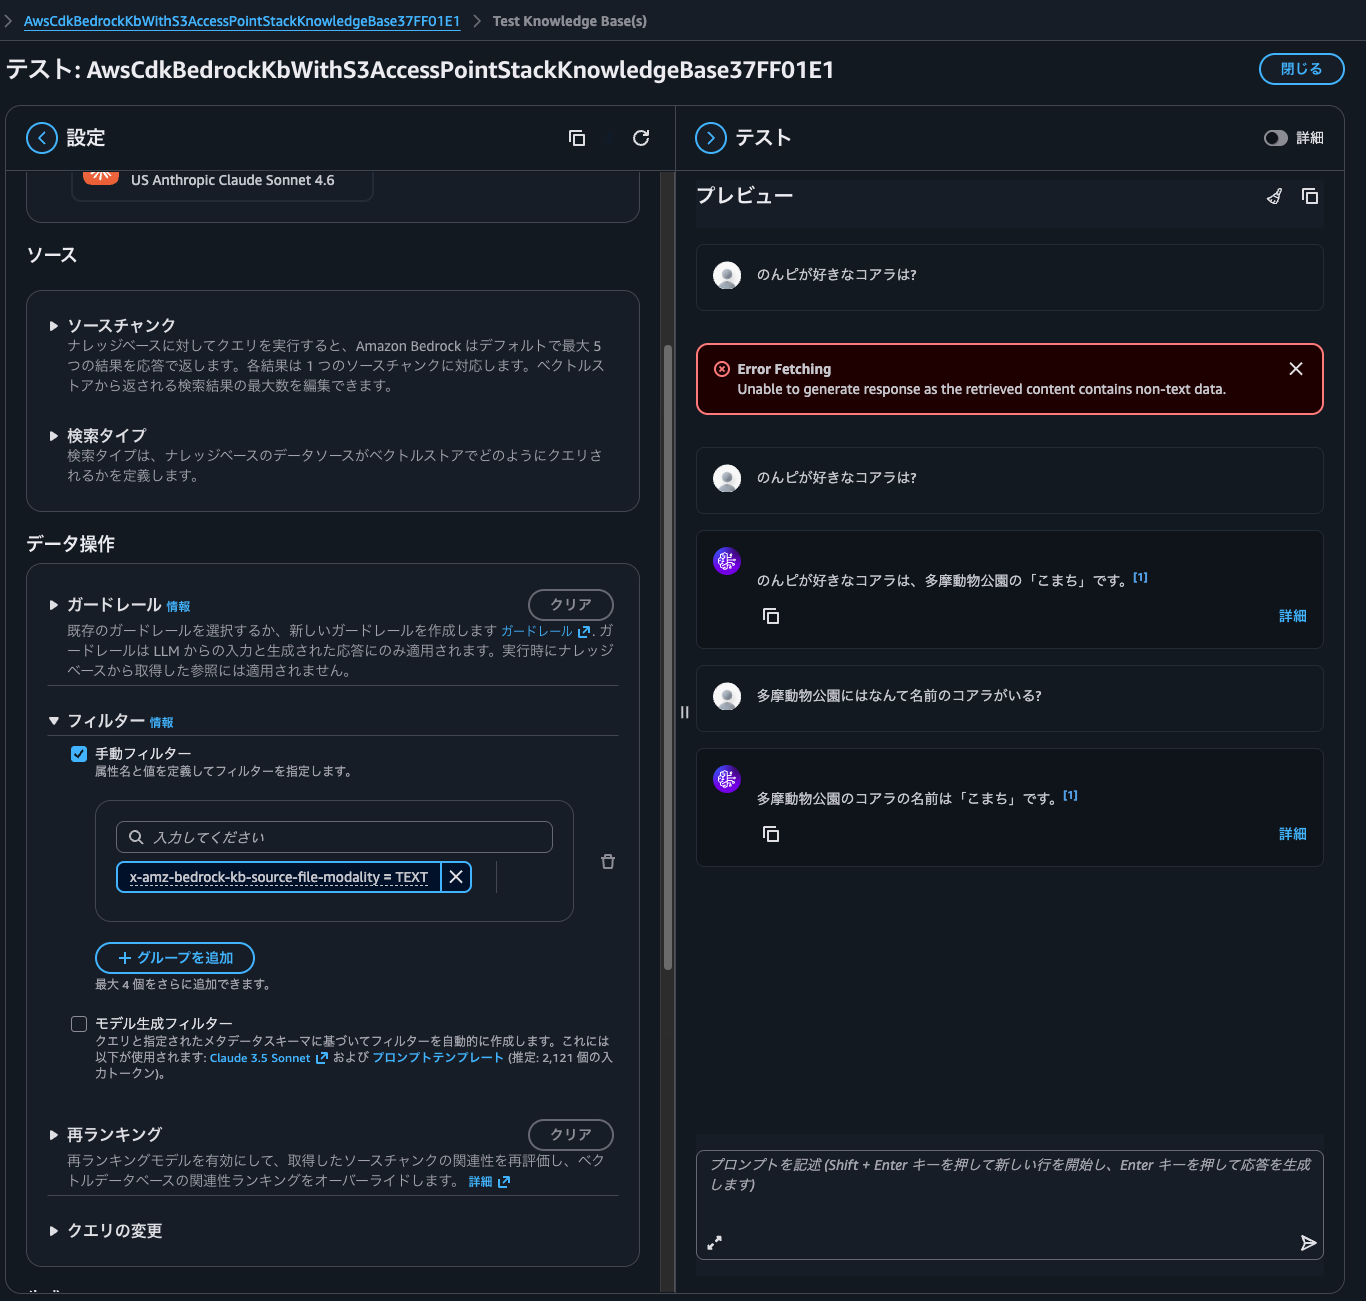
Task: Collapse the 設定 panel with the left chevron
Action: click(x=42, y=138)
